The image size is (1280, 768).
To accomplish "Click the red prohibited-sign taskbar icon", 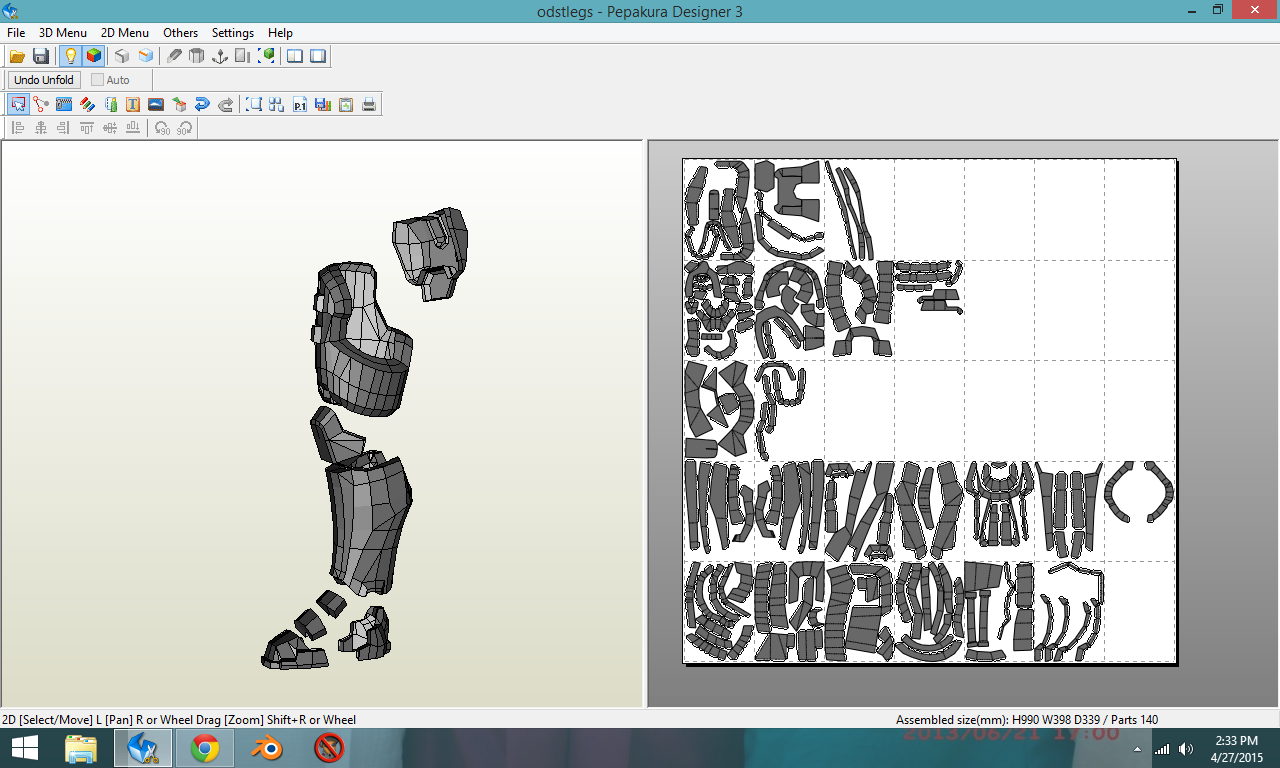I will click(329, 748).
